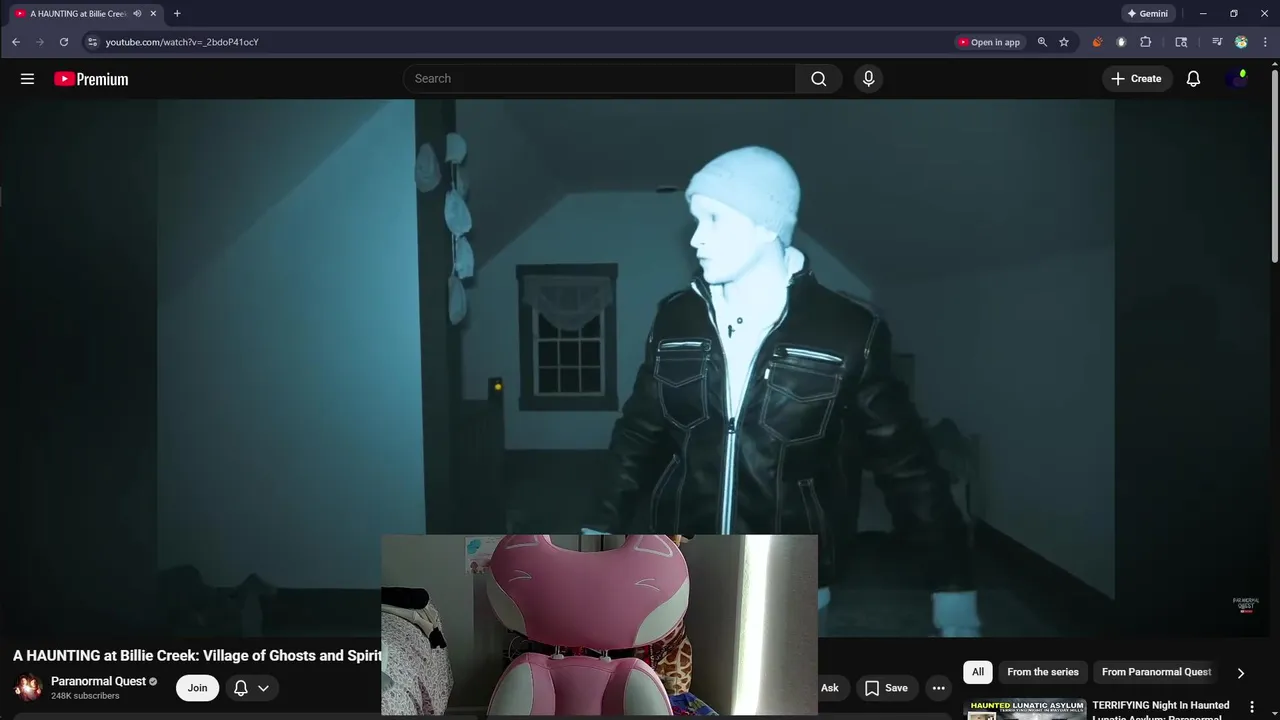Click the gray hand extension icon
Screen dimensions: 1280x720
pos(1121,42)
